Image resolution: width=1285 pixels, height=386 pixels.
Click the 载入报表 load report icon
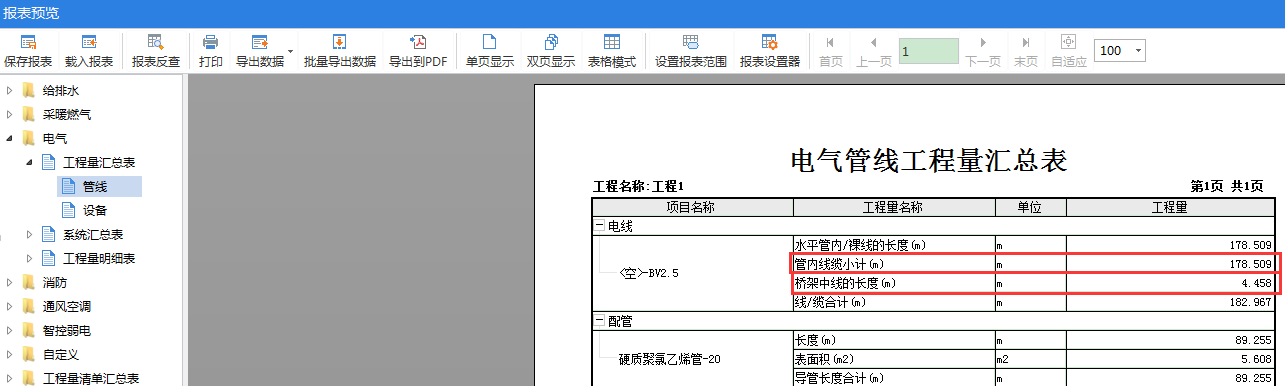click(89, 43)
